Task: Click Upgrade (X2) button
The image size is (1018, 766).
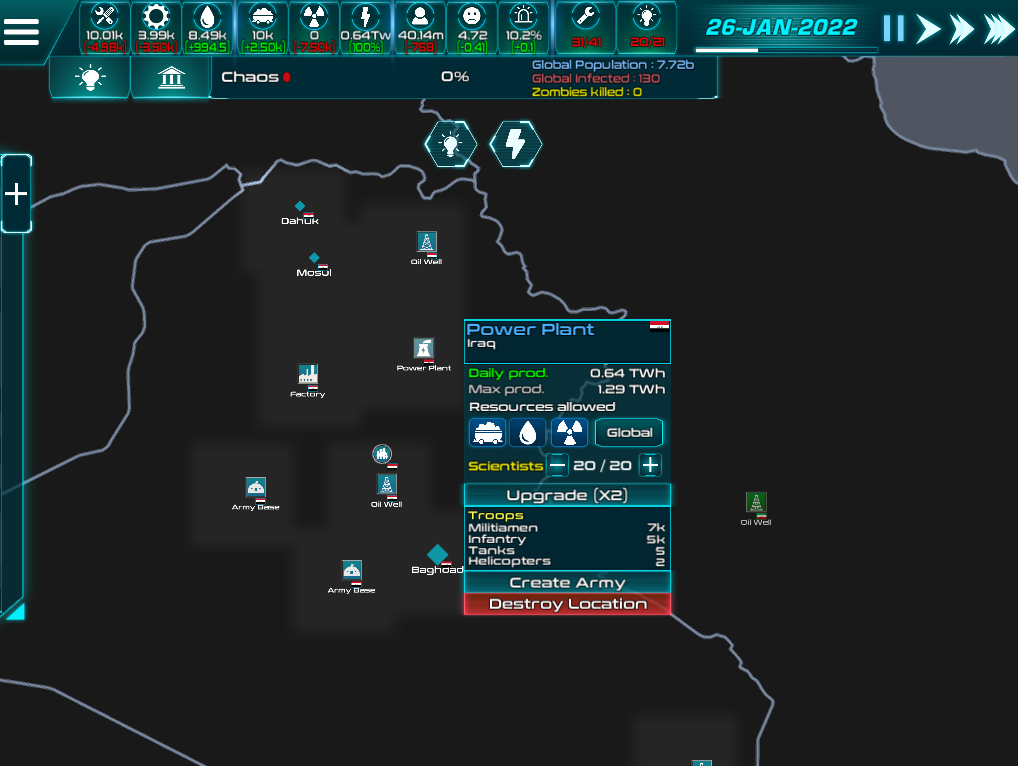Action: click(x=567, y=495)
